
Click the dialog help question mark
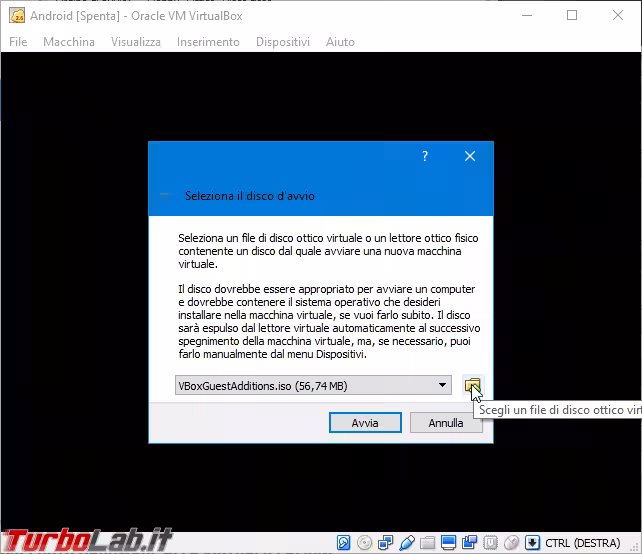425,156
